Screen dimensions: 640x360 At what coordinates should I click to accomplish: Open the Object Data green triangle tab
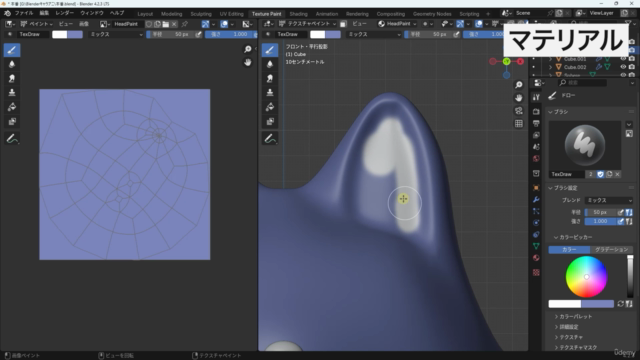536,246
